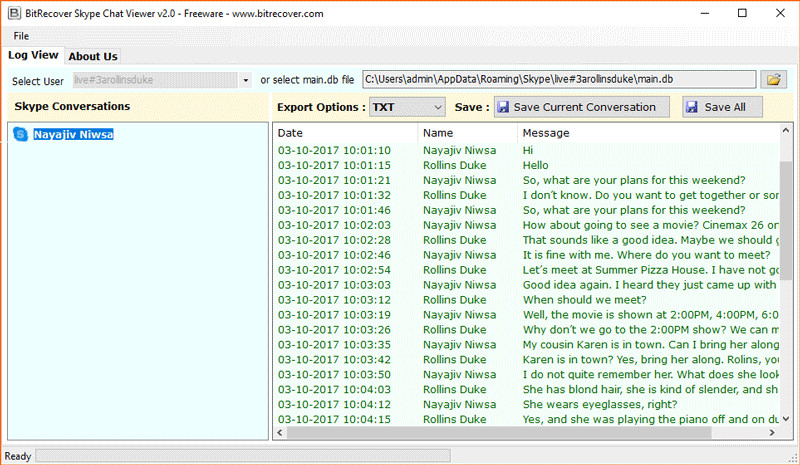Click vertical scrollbar up arrow

pos(786,131)
